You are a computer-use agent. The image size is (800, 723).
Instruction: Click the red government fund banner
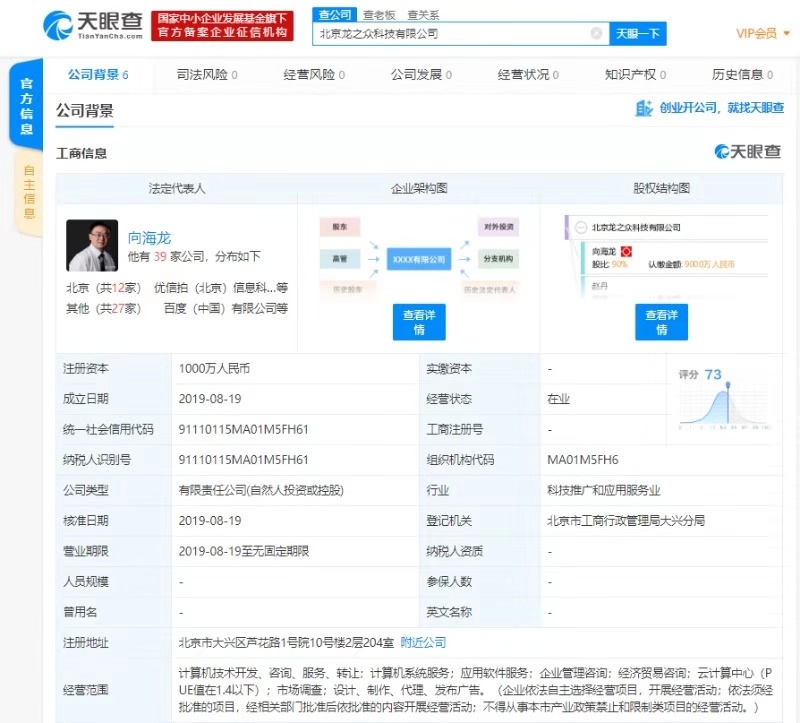point(222,26)
